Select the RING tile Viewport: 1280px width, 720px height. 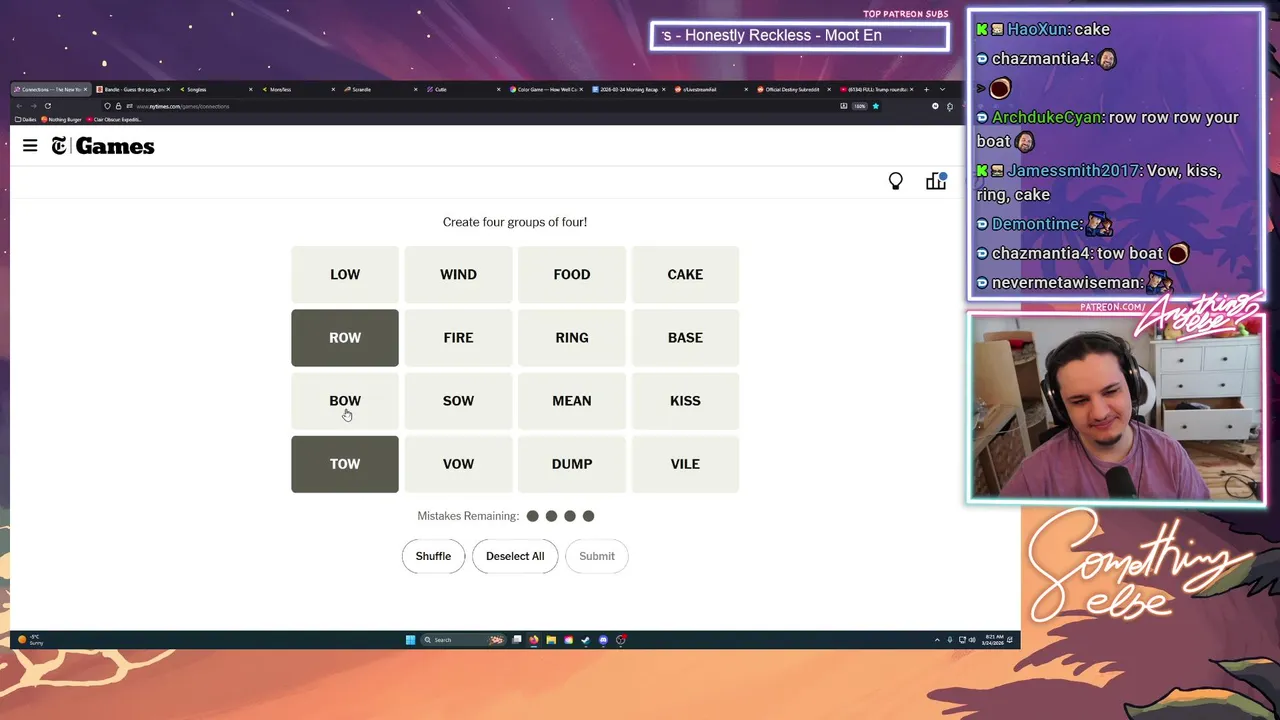(x=572, y=338)
